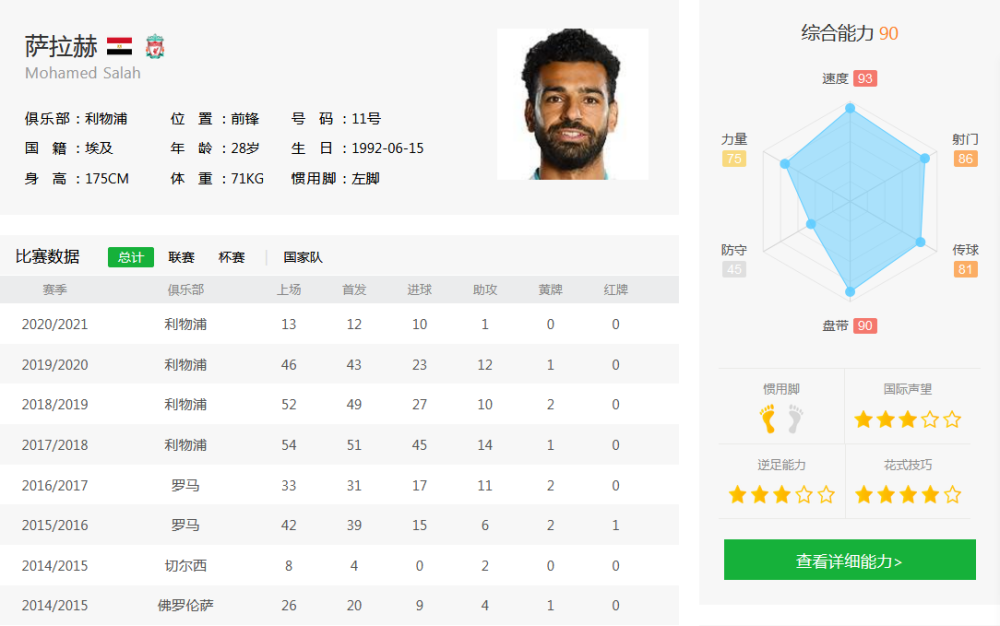Click the speed rating 93 badge
Screen dimensions: 1000x626
pyautogui.click(x=865, y=78)
